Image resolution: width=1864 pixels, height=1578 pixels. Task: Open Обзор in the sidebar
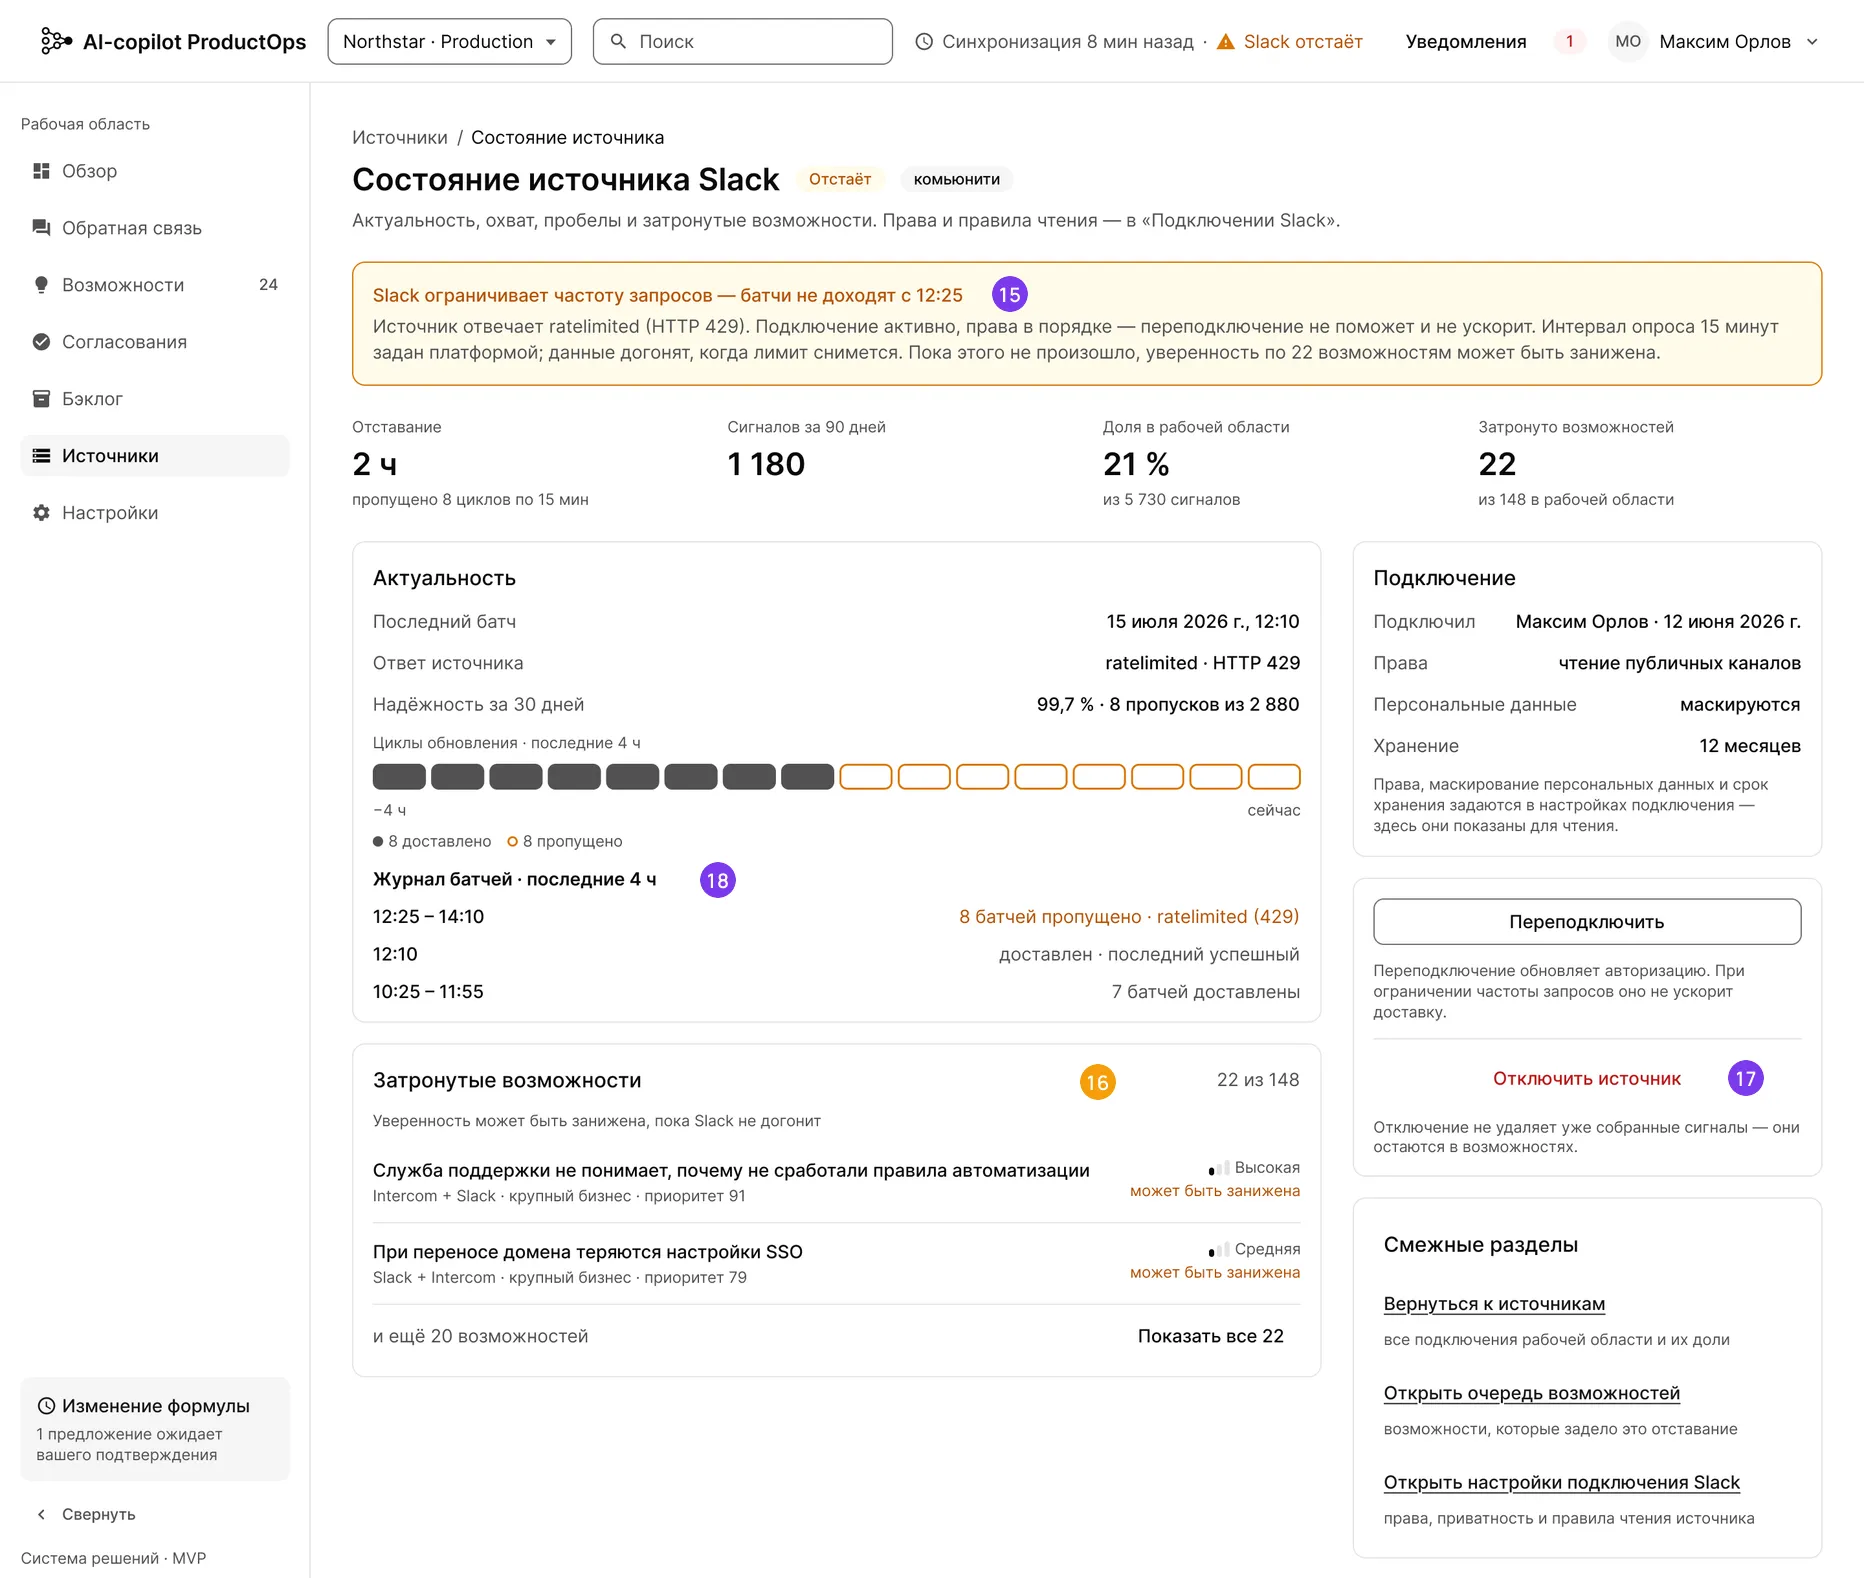(155, 171)
